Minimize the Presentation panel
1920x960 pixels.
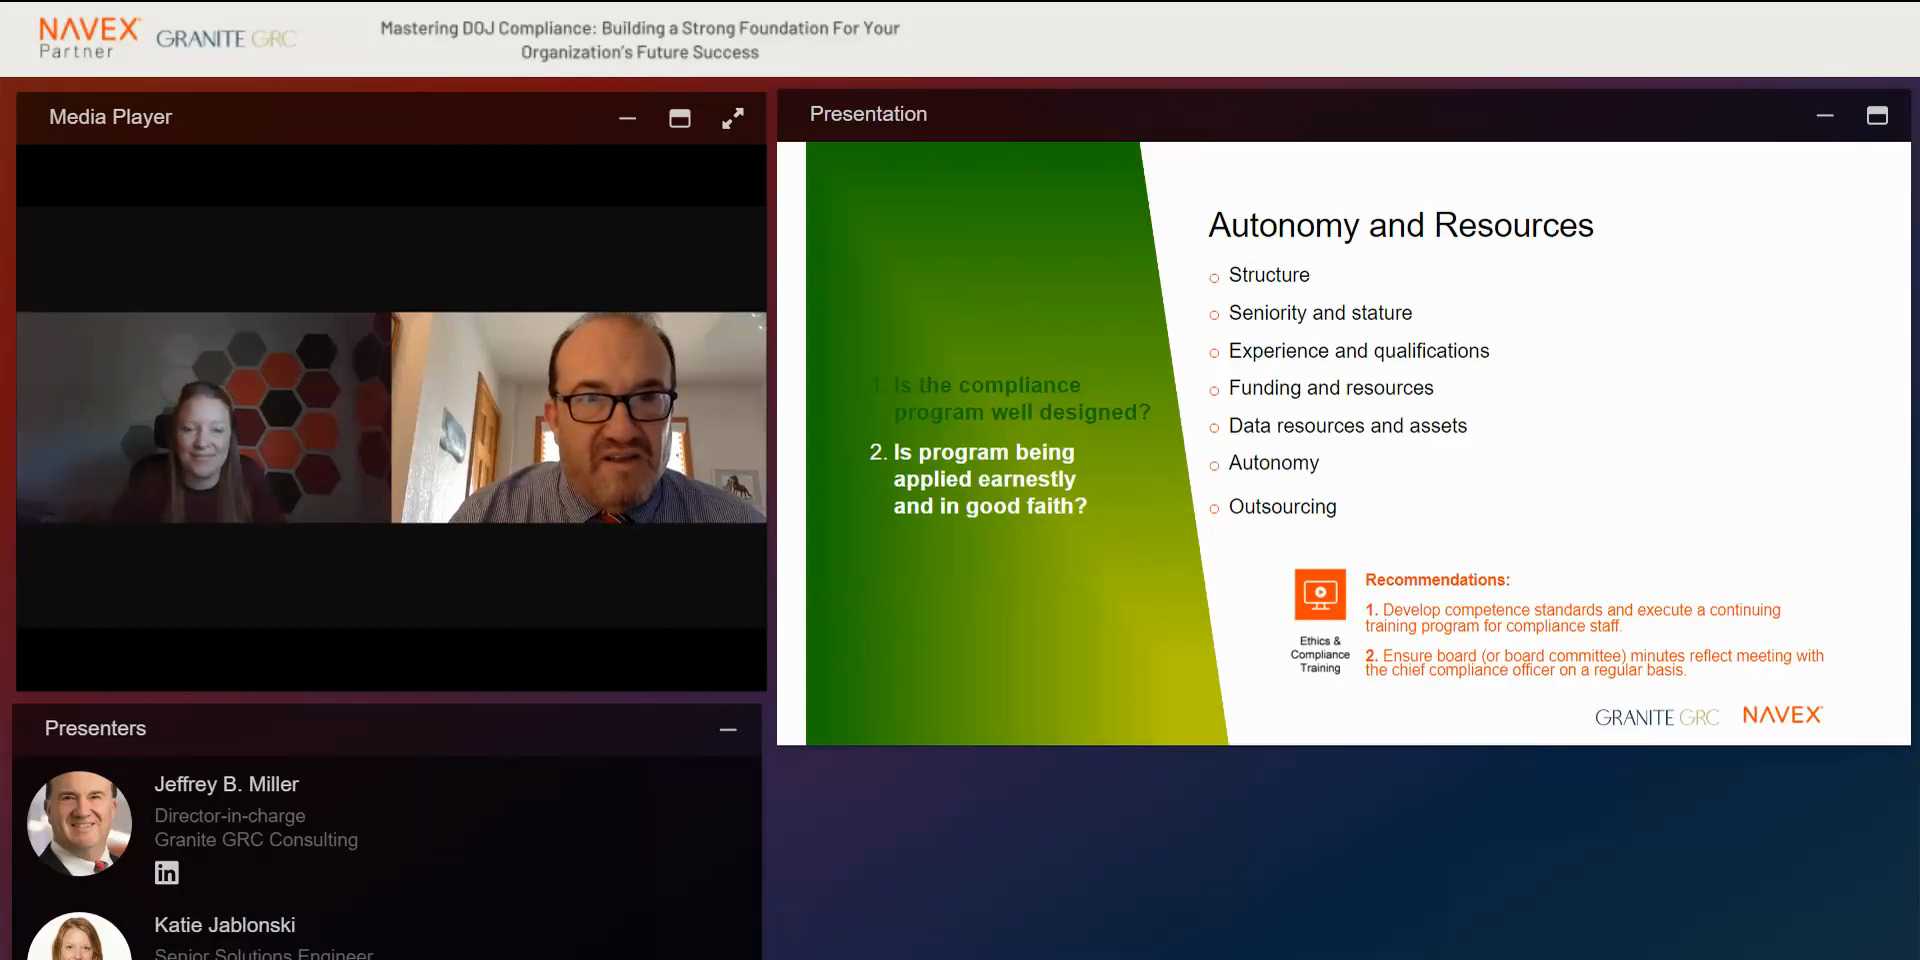[x=1825, y=116]
